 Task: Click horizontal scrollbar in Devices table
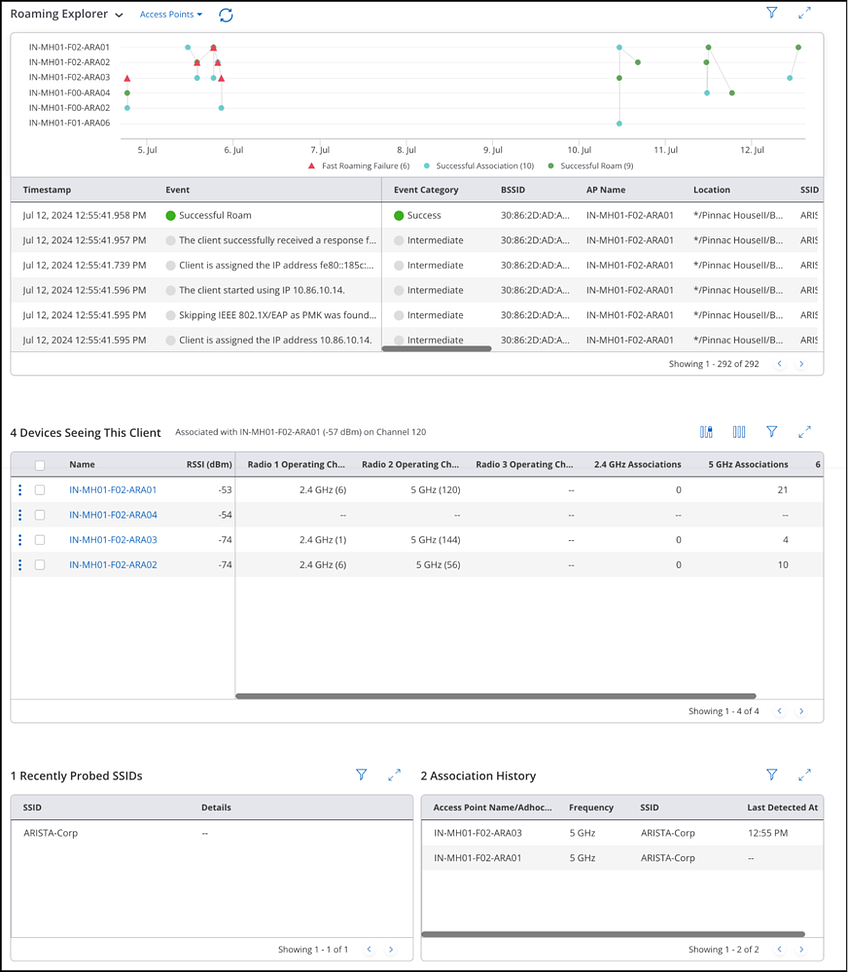coord(495,696)
